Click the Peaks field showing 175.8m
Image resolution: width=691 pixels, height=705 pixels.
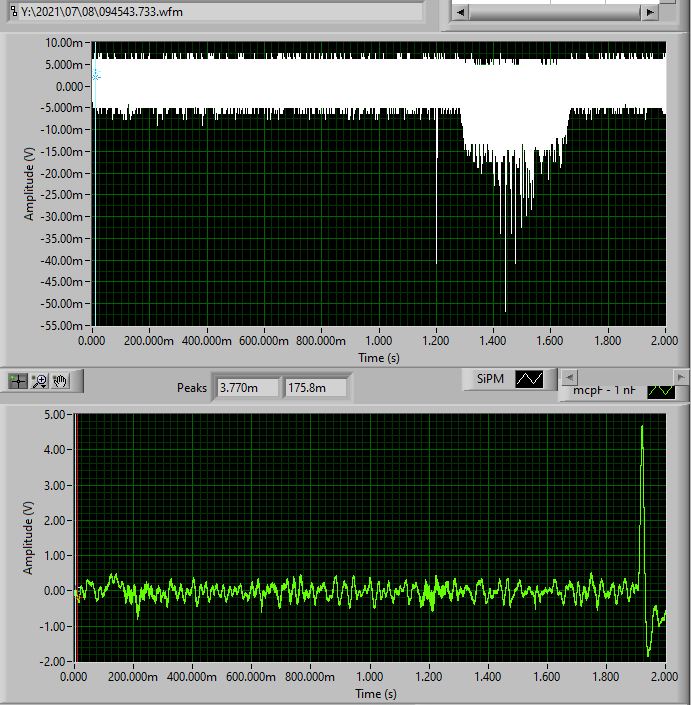(316, 388)
